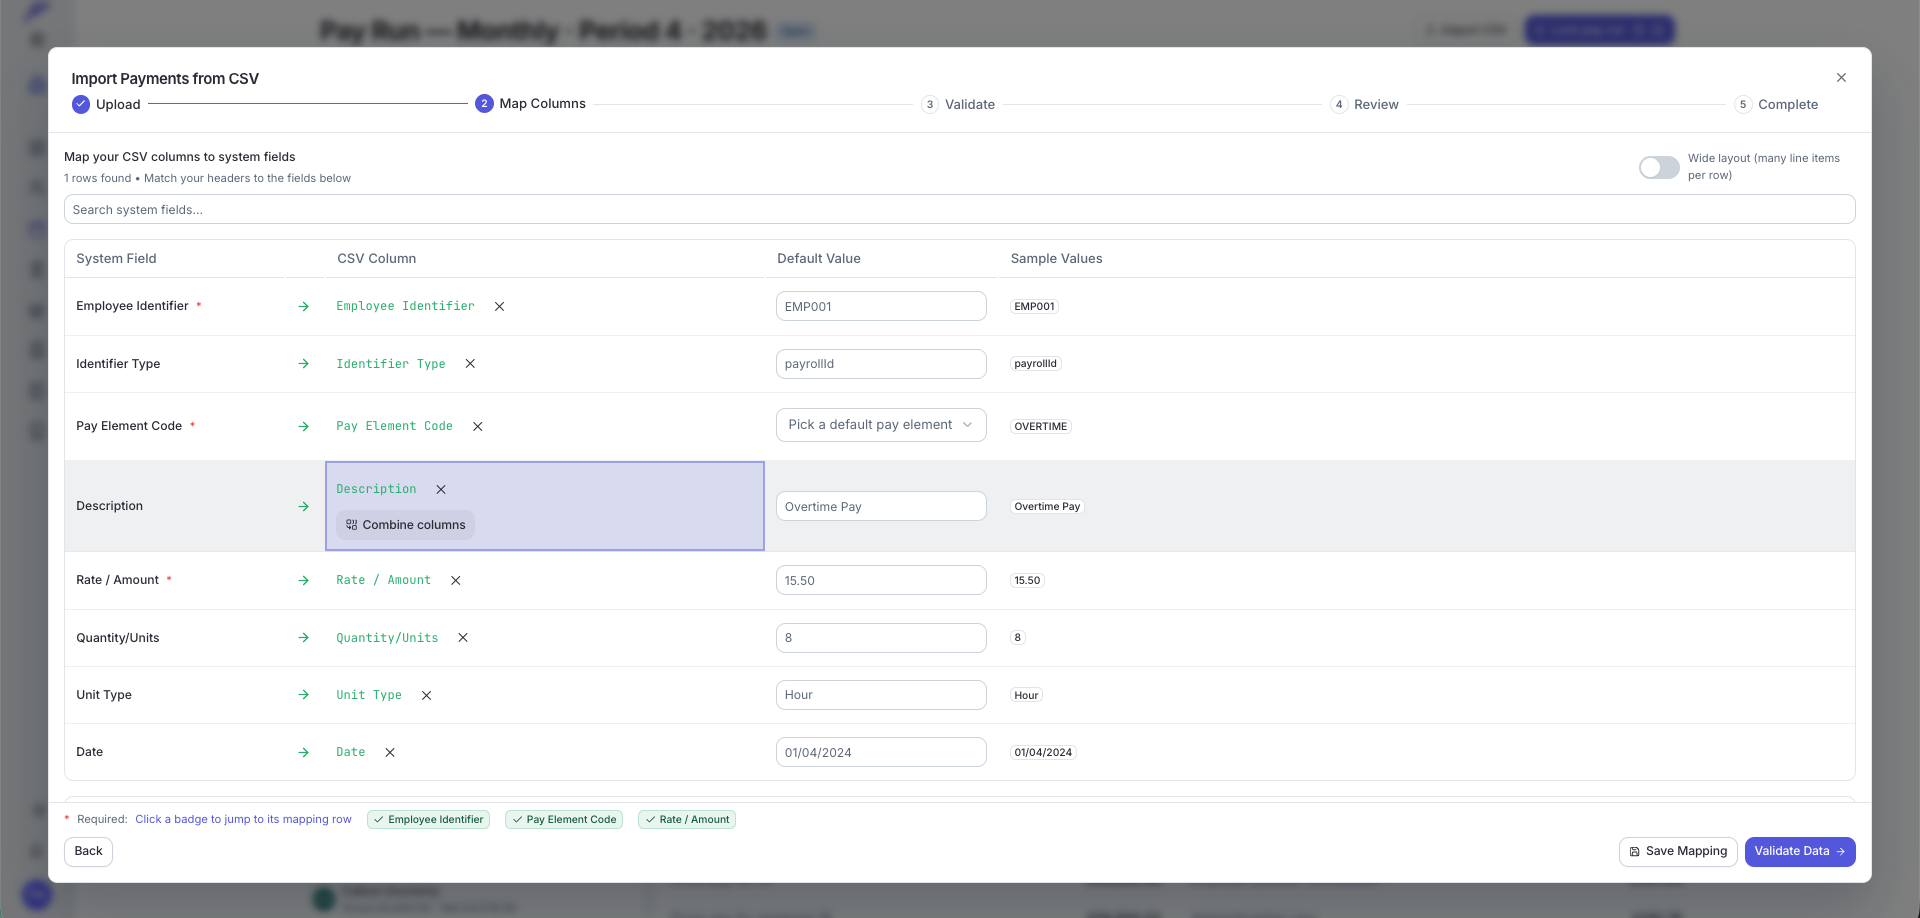
Task: Jump to Pay Element Code via required badge
Action: [564, 820]
